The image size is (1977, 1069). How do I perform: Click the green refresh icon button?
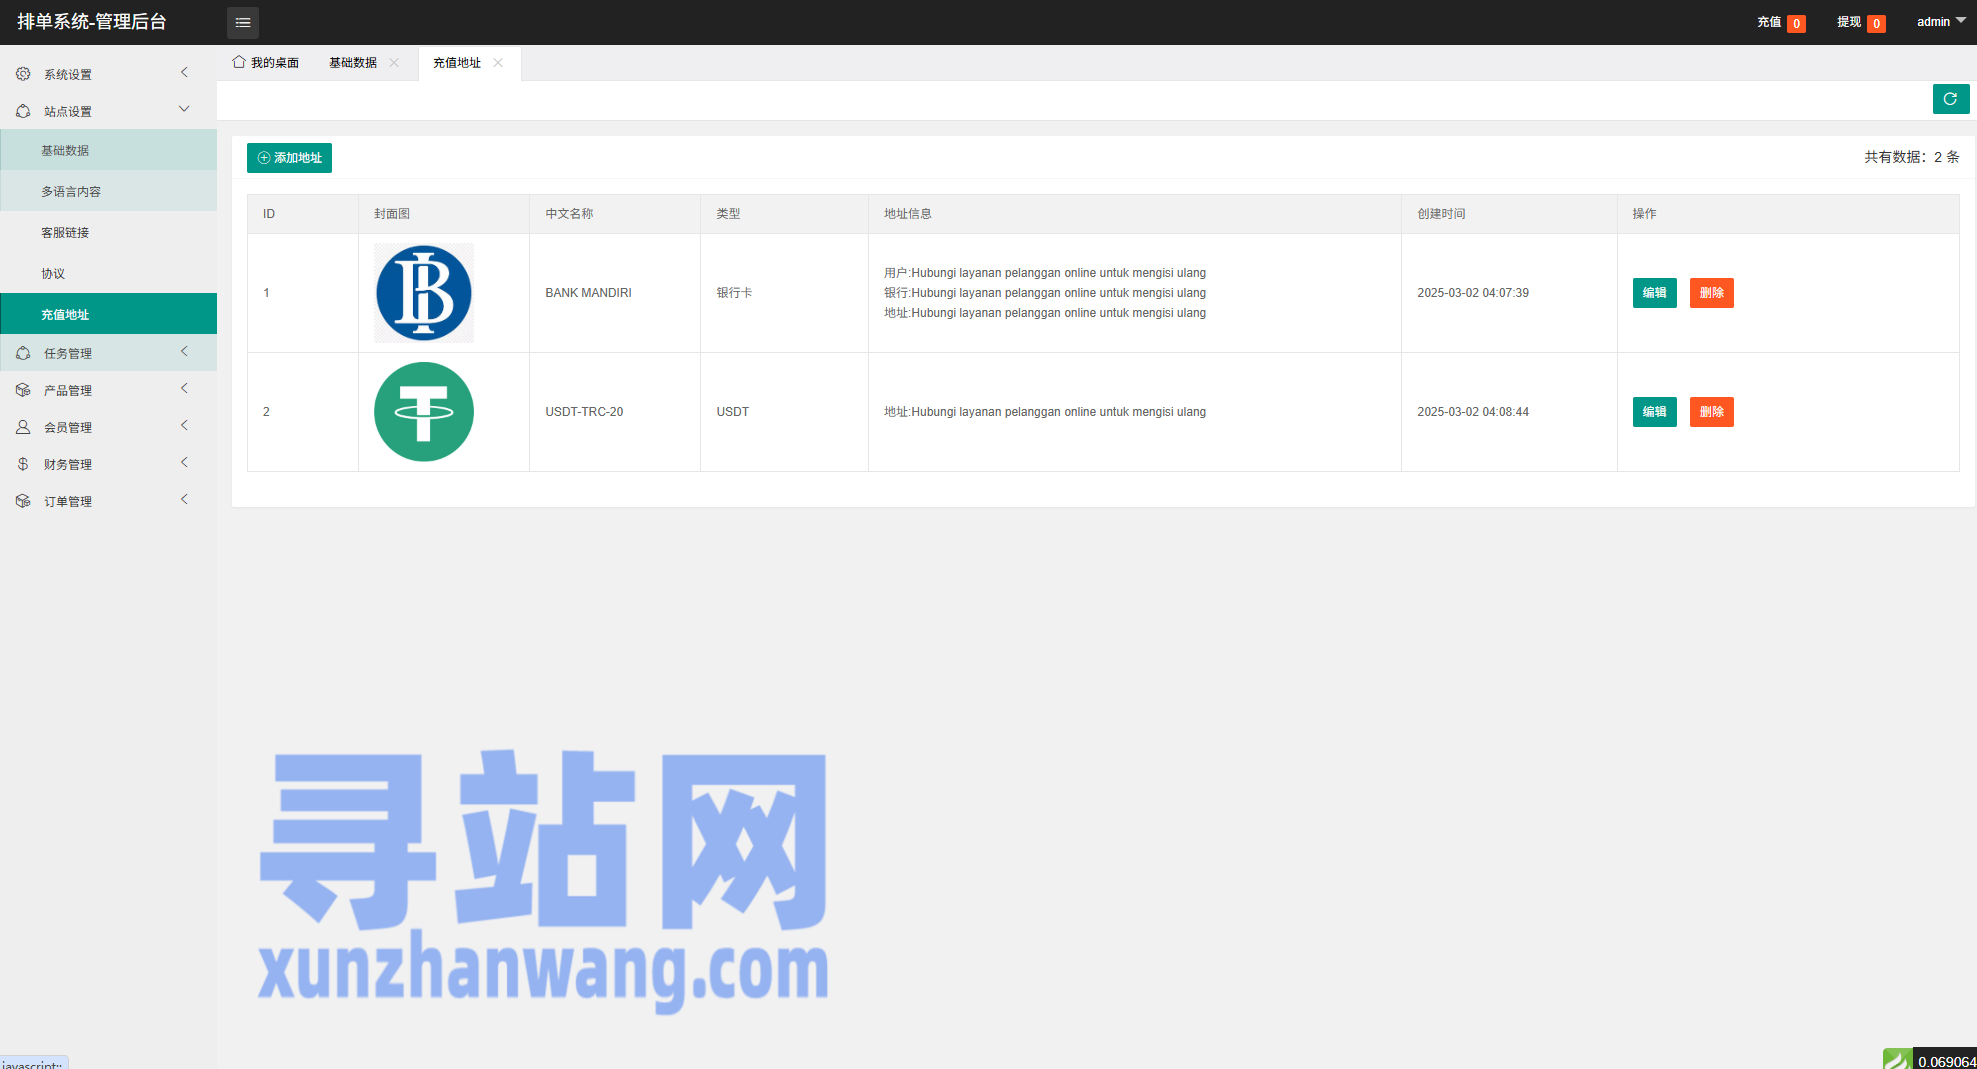1950,99
